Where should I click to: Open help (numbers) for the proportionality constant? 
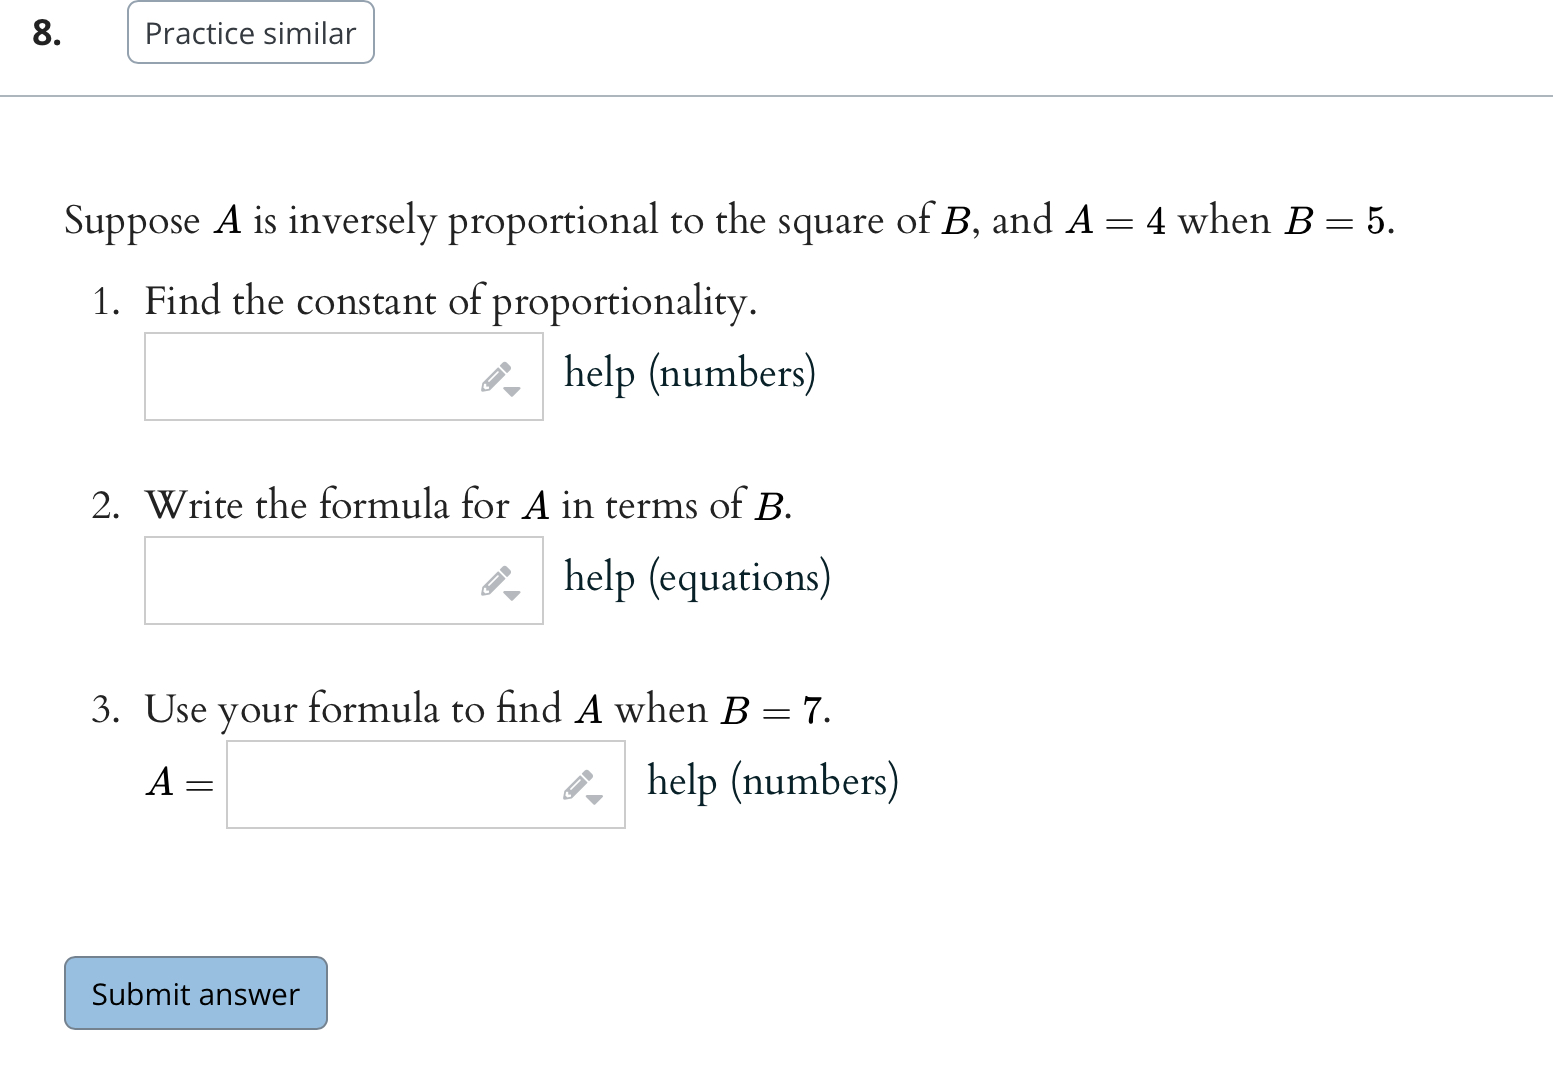689,374
